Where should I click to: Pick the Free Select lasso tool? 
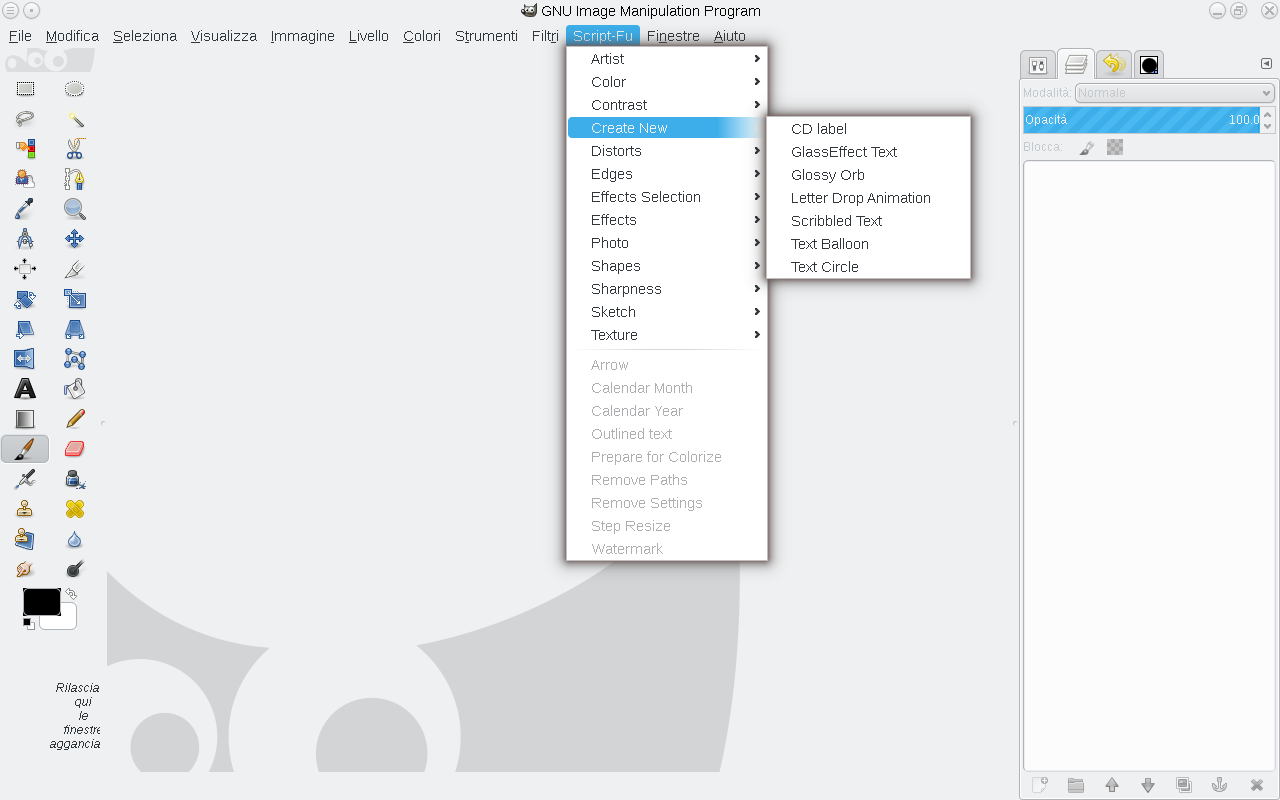25,119
